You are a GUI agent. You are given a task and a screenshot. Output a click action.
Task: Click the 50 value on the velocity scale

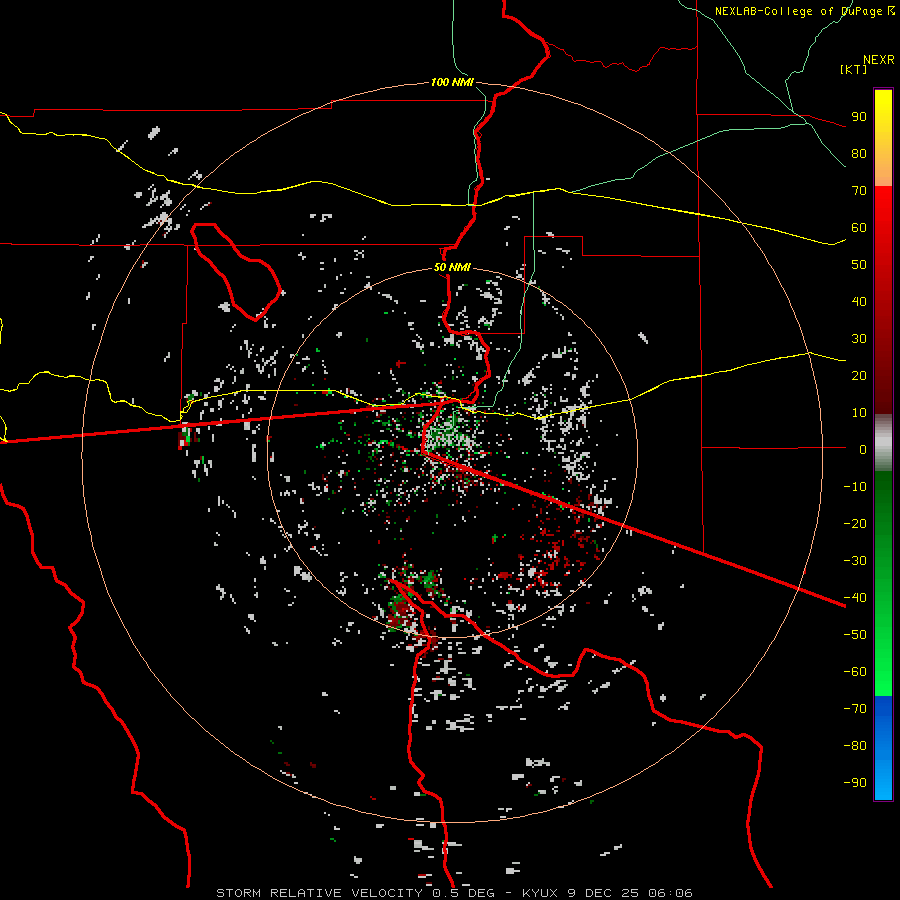pos(859,265)
